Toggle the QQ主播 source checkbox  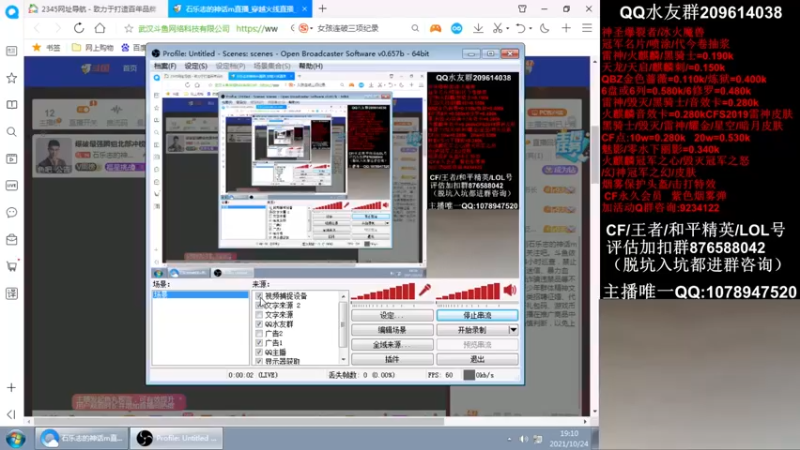coord(259,352)
